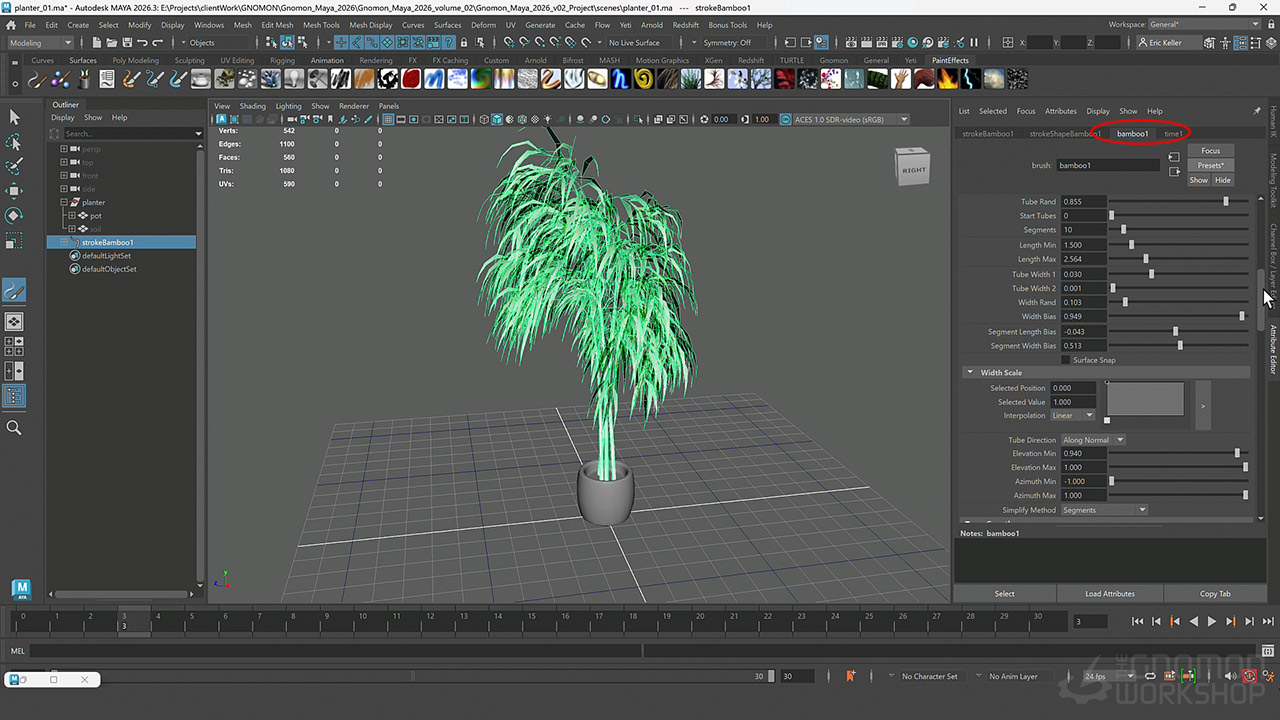Click the ViewCube RIGHT face
The image size is (1280, 720).
point(913,170)
